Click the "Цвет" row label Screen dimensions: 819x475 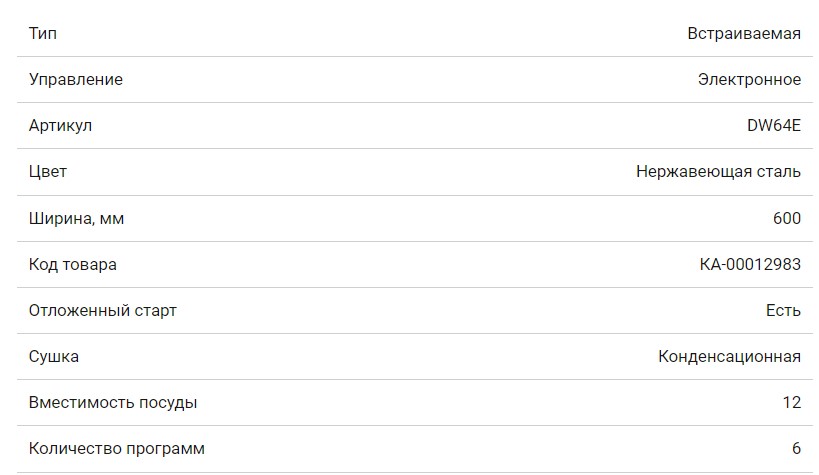click(x=48, y=172)
